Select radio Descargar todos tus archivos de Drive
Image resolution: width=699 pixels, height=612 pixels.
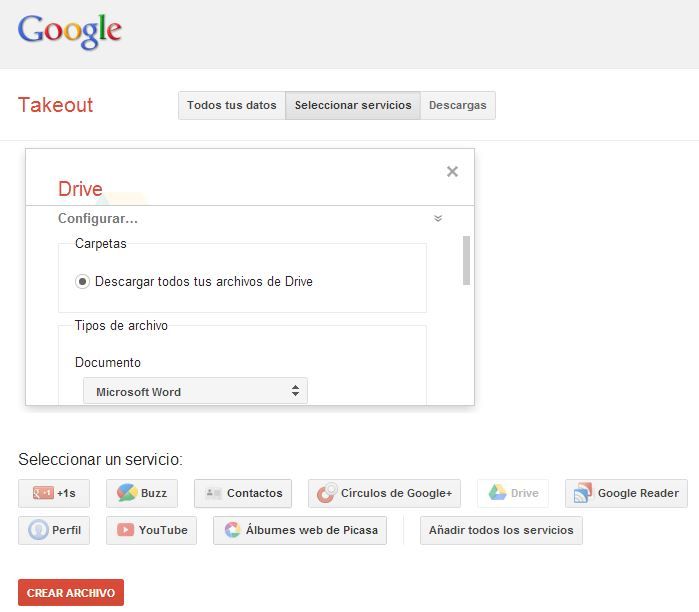click(x=83, y=282)
